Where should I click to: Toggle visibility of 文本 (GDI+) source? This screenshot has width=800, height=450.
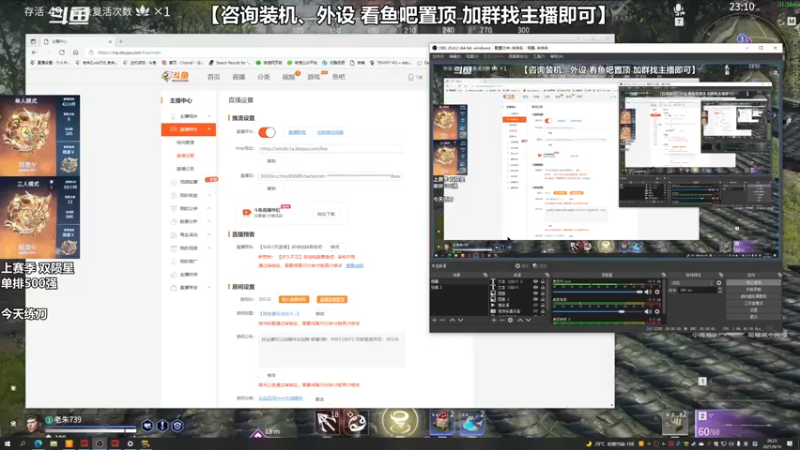[x=535, y=287]
